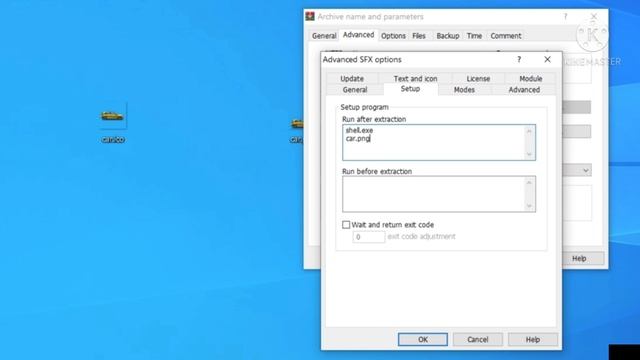This screenshot has height=360, width=640.
Task: Enable Wait and return exit code
Action: [346, 225]
